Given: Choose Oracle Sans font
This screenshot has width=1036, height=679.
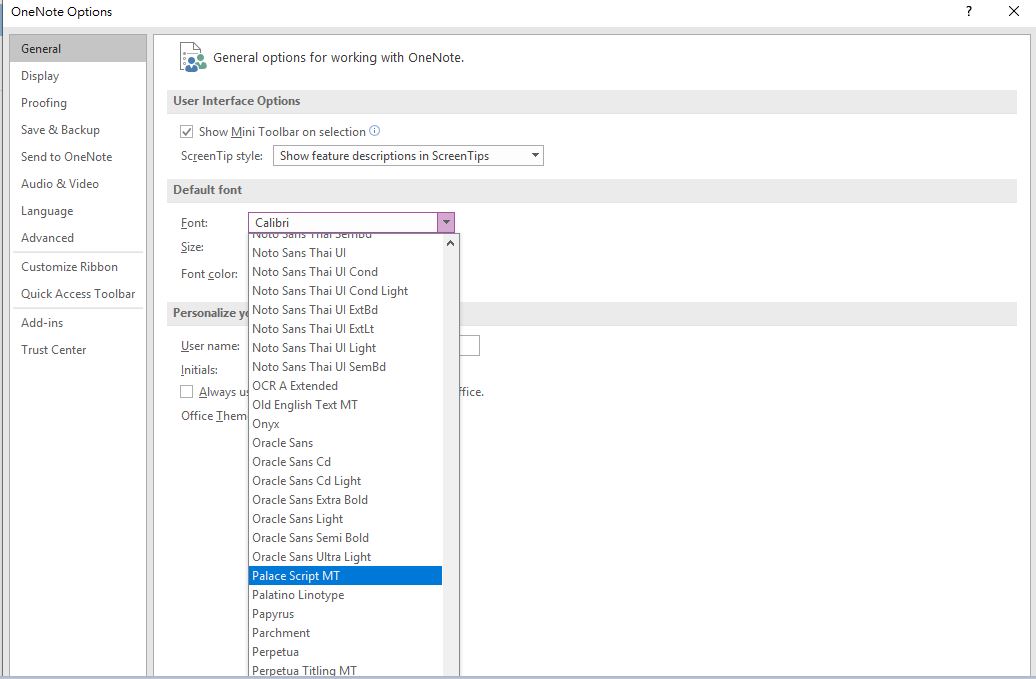Looking at the screenshot, I should click(x=346, y=443).
